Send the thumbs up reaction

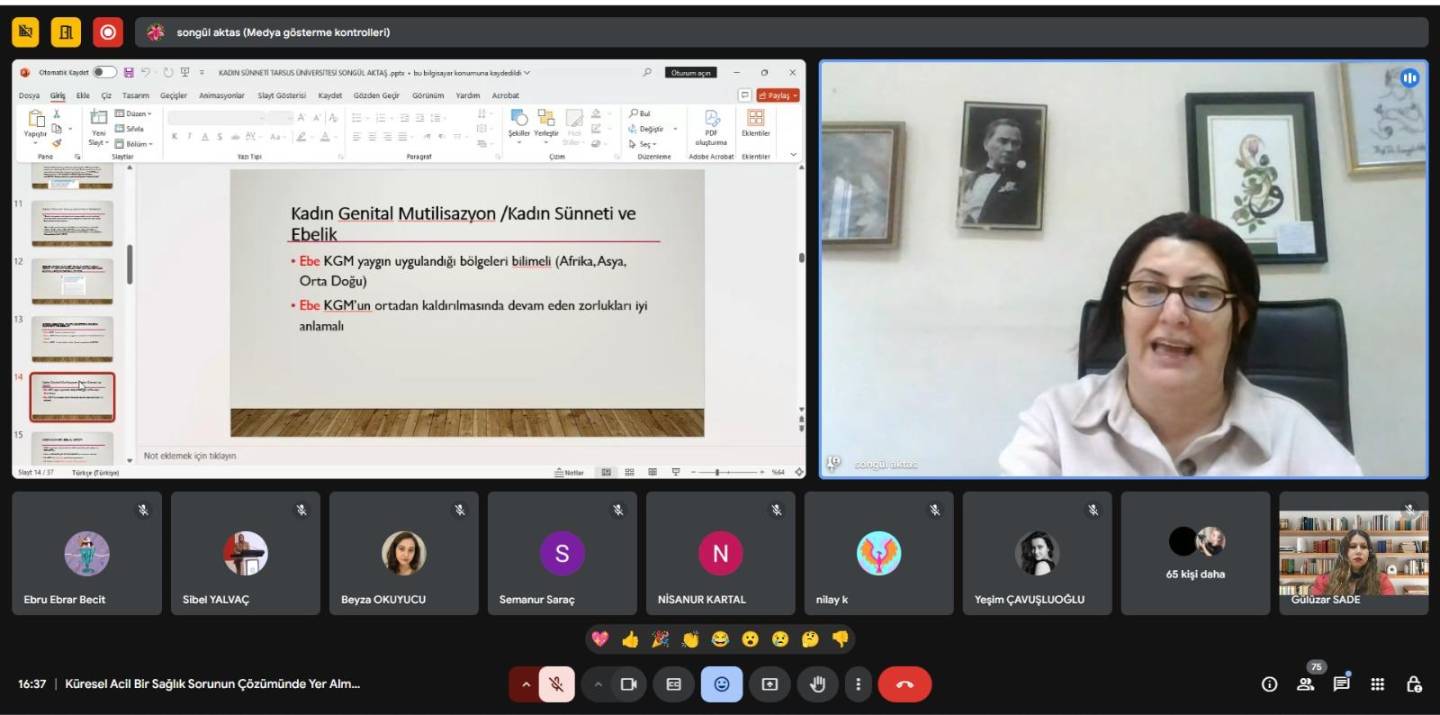[630, 639]
